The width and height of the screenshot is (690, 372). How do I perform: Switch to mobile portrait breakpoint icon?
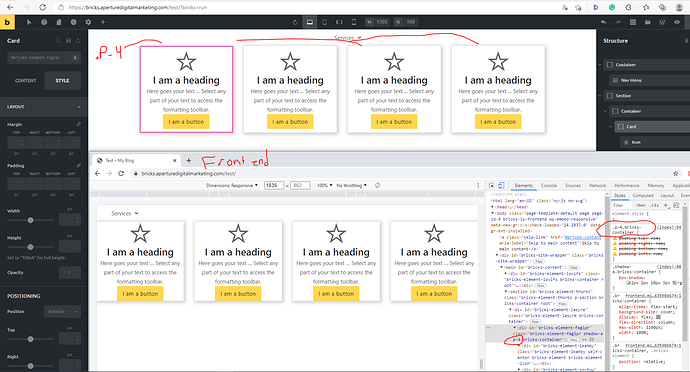point(354,22)
